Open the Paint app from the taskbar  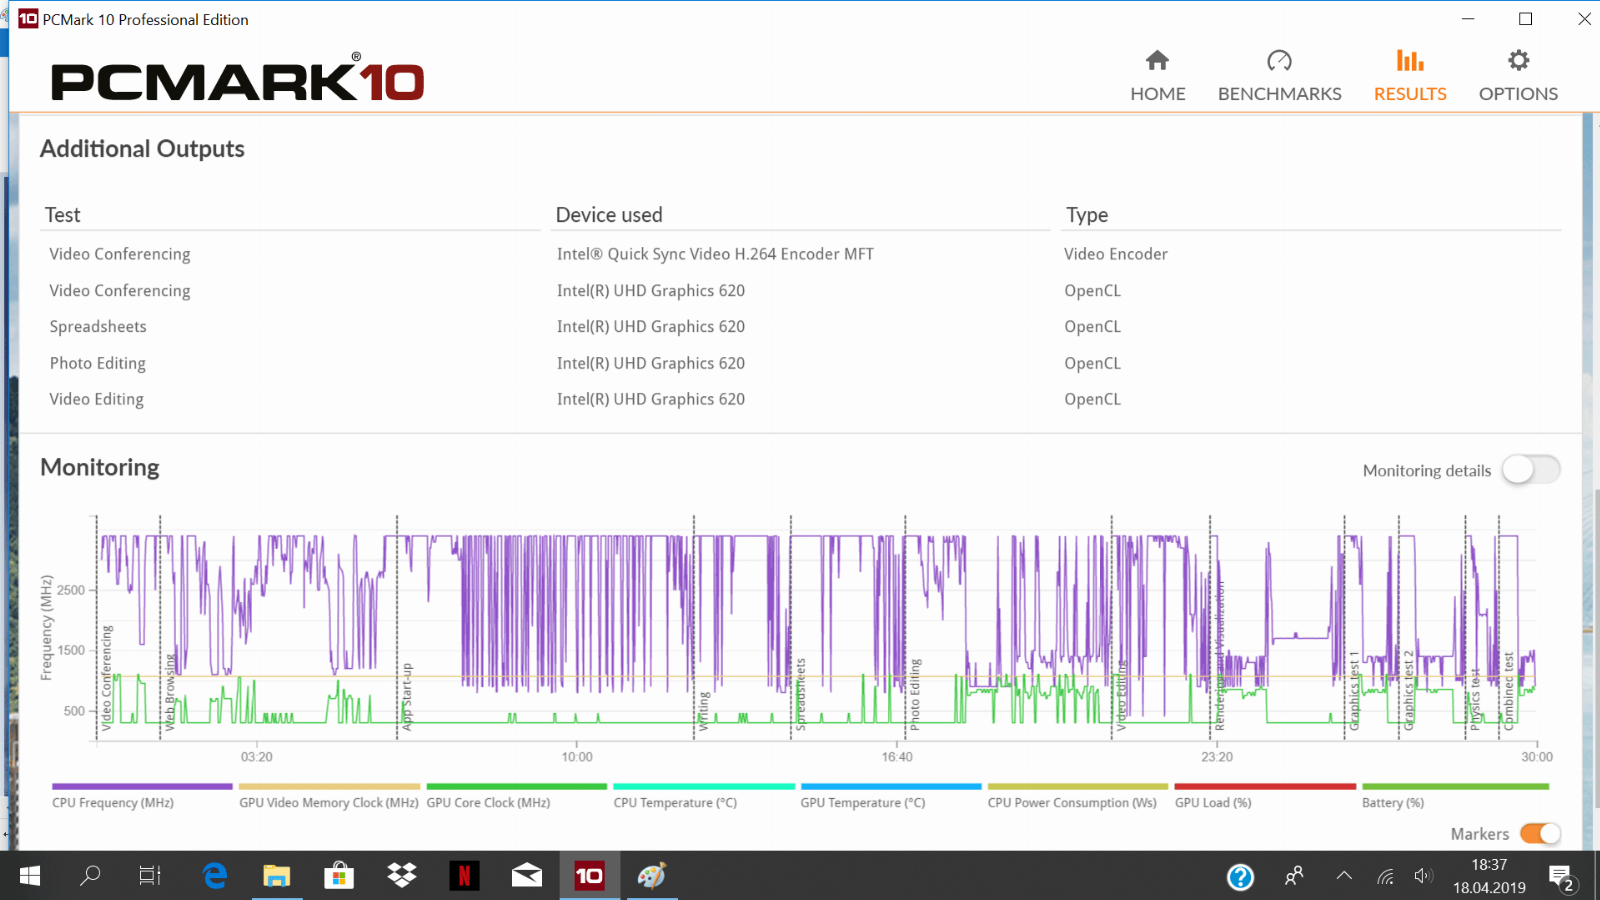coord(652,876)
